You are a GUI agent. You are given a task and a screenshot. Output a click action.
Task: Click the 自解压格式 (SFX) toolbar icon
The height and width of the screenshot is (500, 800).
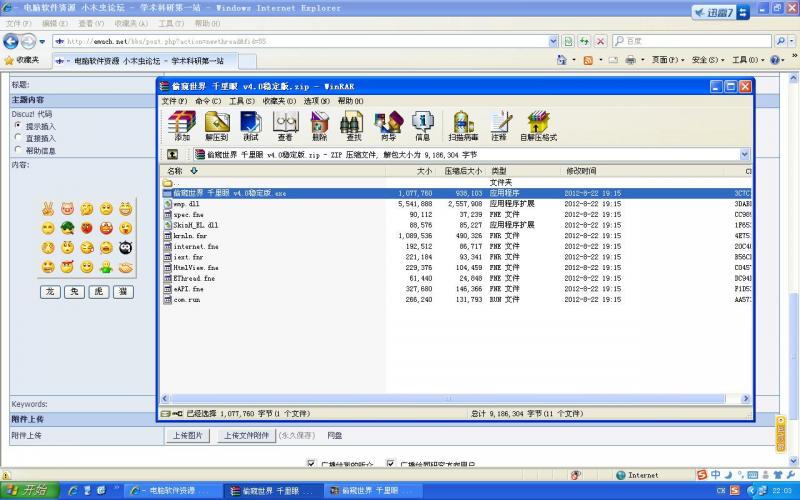click(x=538, y=126)
